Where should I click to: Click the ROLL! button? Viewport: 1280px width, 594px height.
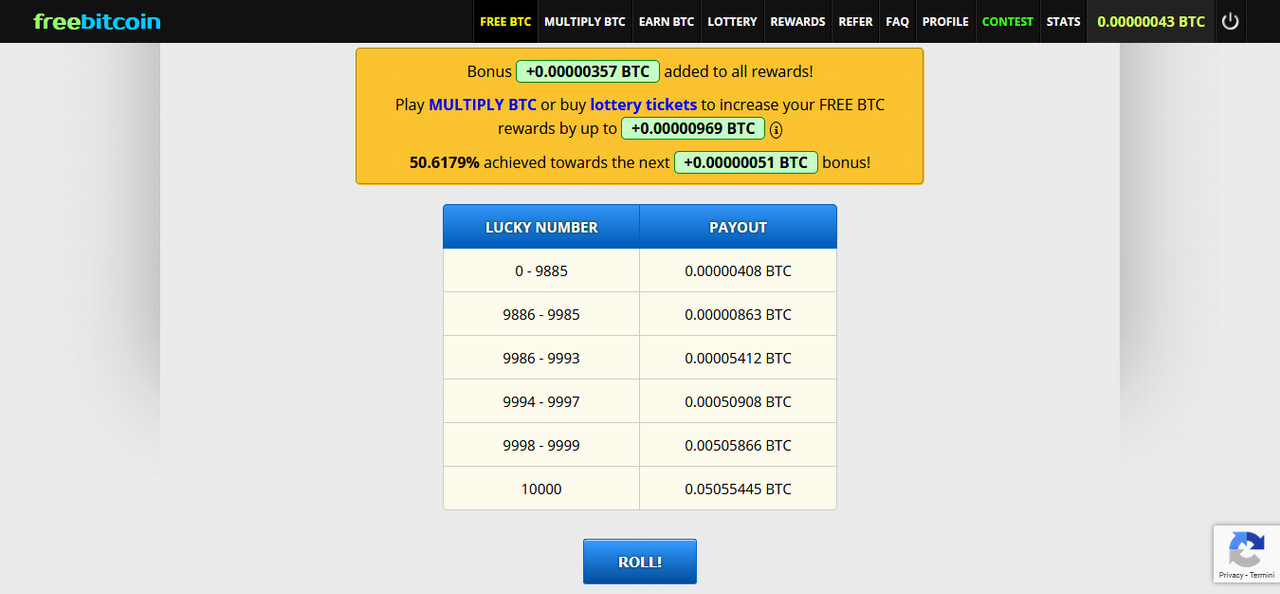pos(640,561)
